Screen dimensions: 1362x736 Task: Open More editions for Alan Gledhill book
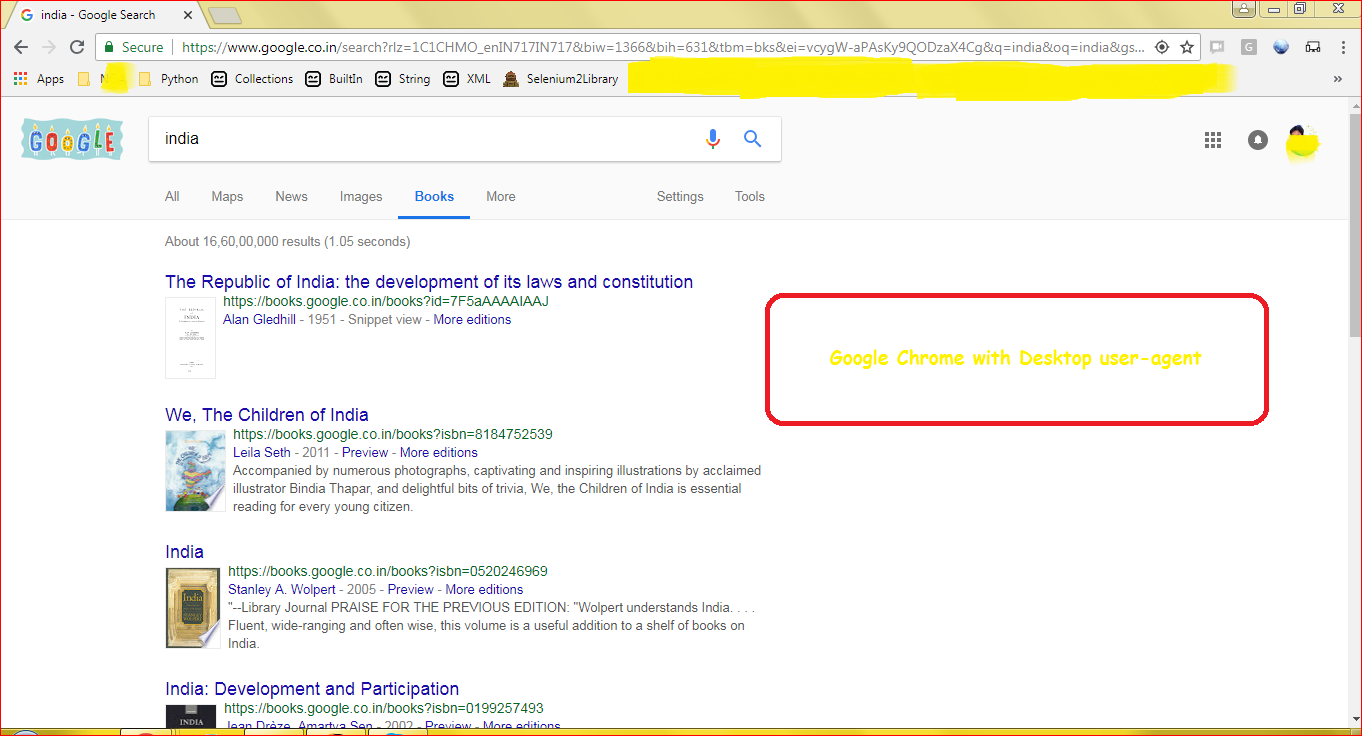pyautogui.click(x=472, y=320)
